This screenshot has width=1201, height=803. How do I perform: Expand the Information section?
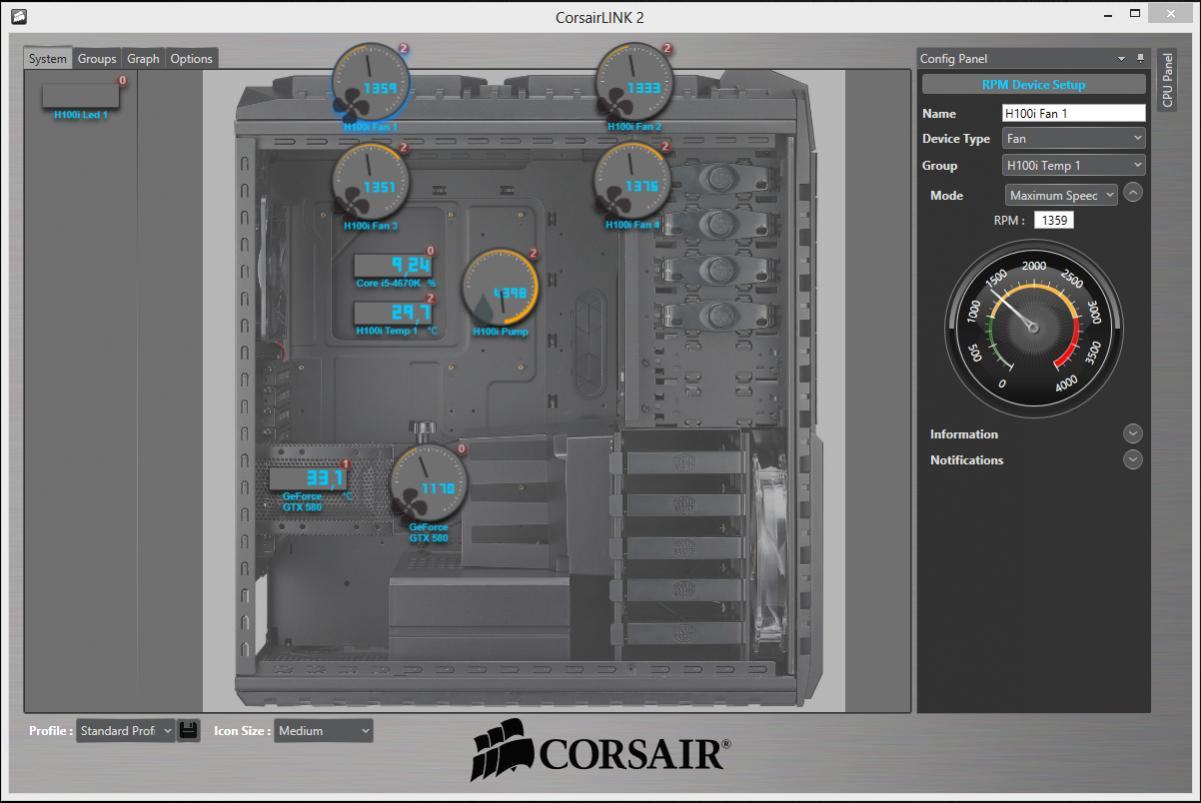(x=1132, y=434)
